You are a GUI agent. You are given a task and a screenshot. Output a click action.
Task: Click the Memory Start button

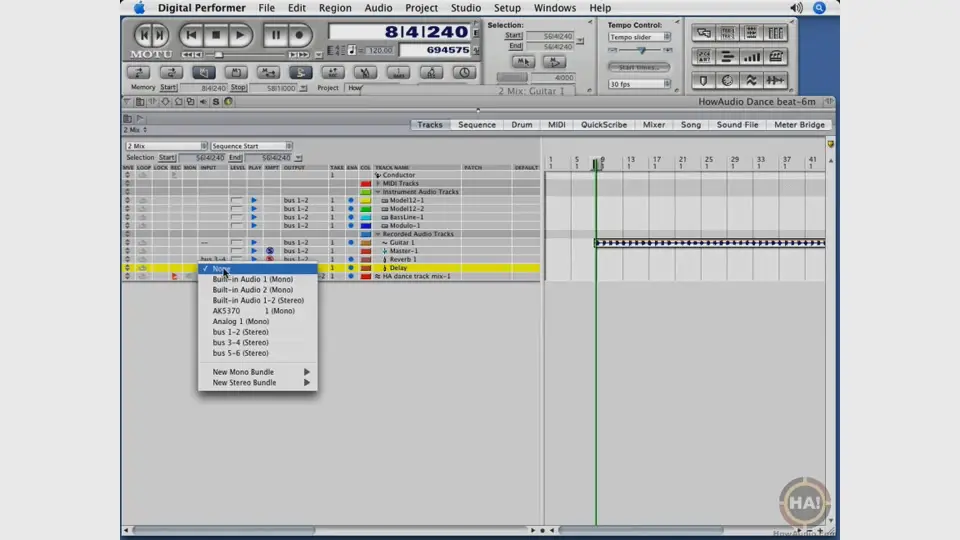pos(168,88)
